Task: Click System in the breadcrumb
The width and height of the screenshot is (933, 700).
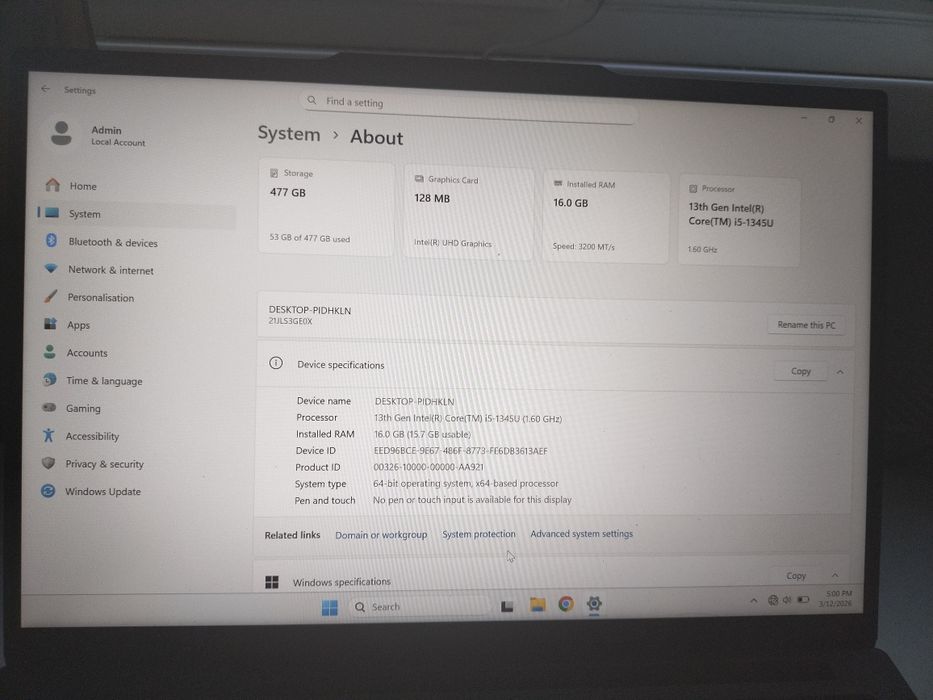Action: tap(289, 133)
